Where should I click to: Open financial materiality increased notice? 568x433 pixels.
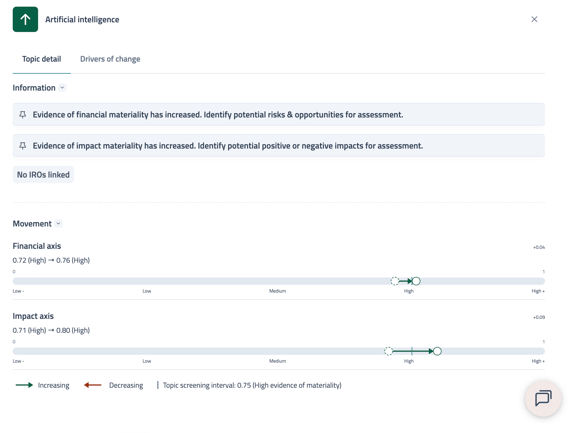(279, 115)
